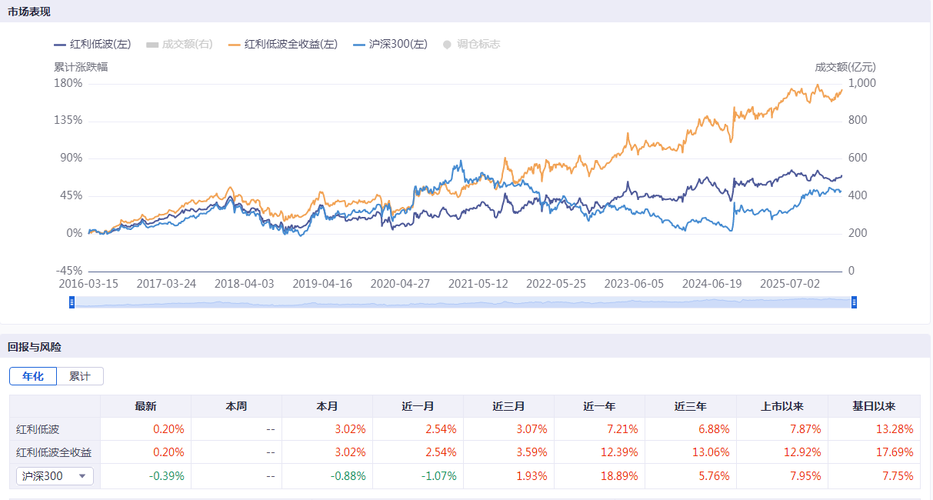Select the 红利低波 row label in the table
Viewport: 933px width, 500px height.
point(37,429)
